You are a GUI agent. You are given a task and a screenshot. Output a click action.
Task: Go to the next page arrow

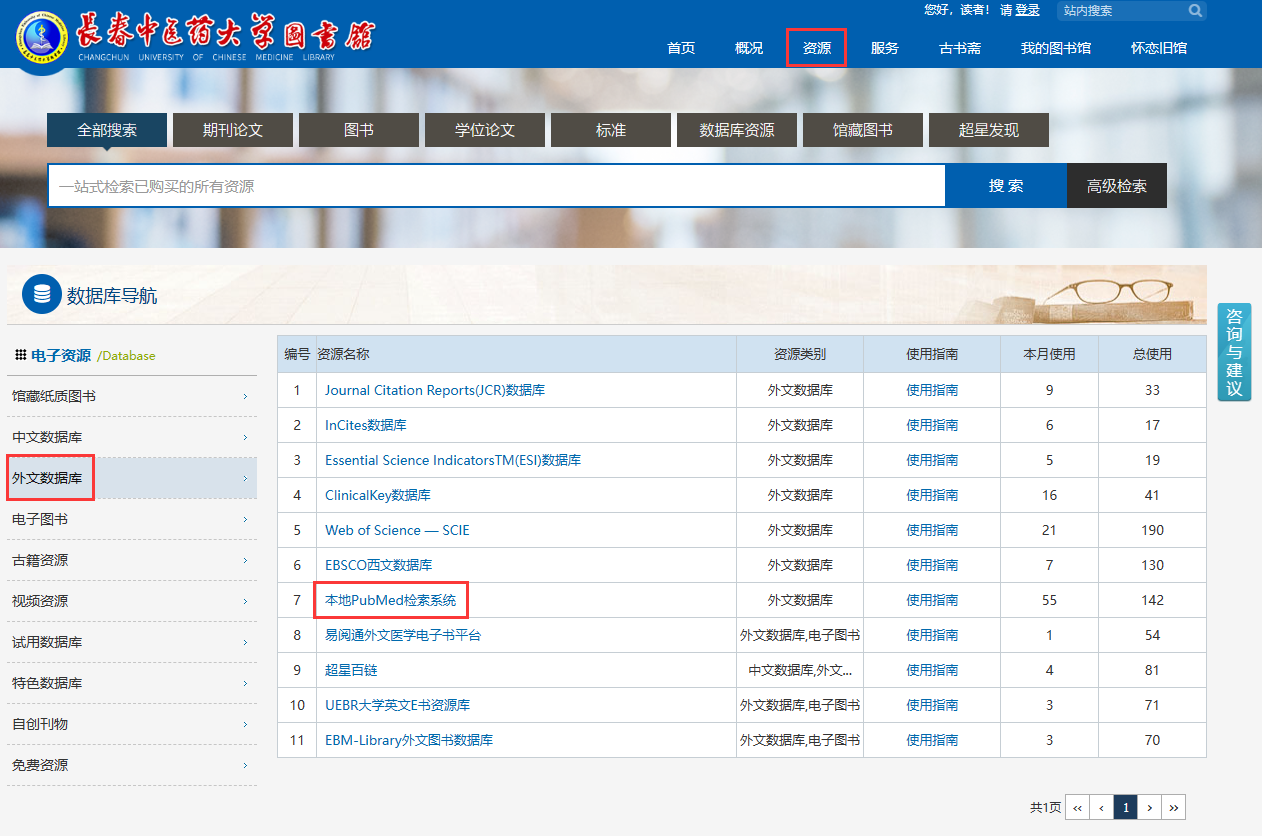tap(1150, 807)
